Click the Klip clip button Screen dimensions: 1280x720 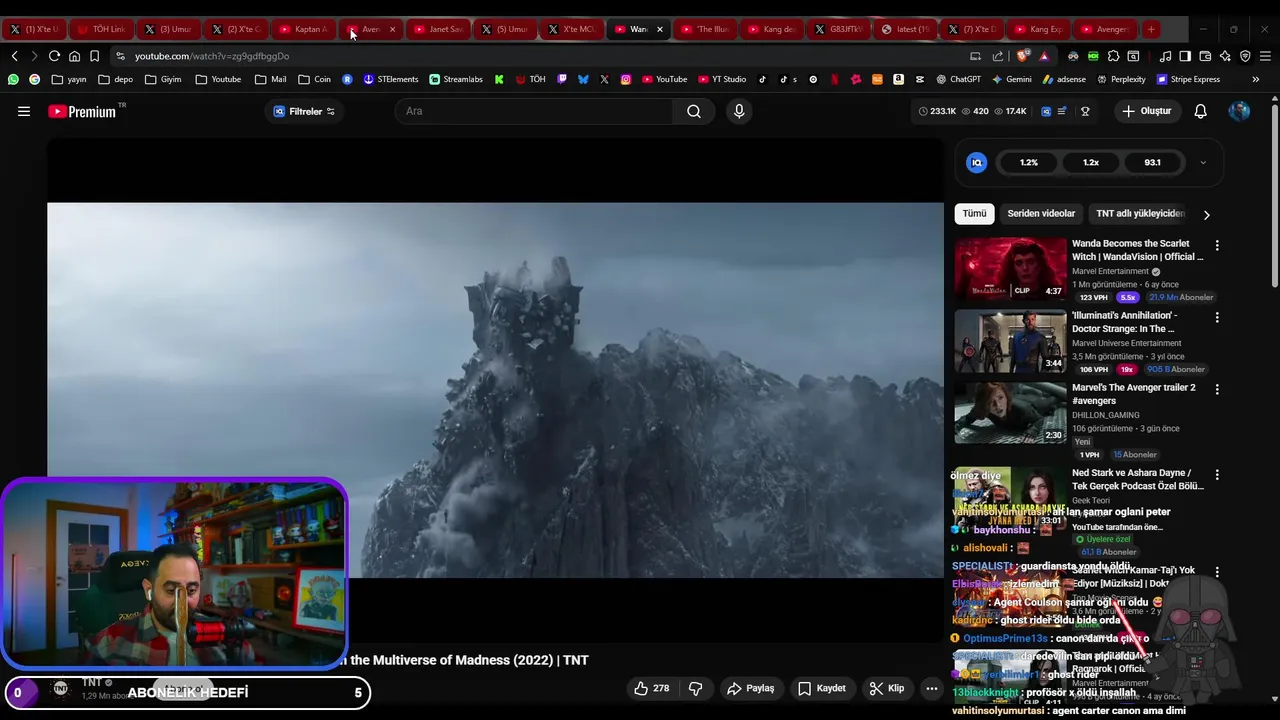coord(887,688)
